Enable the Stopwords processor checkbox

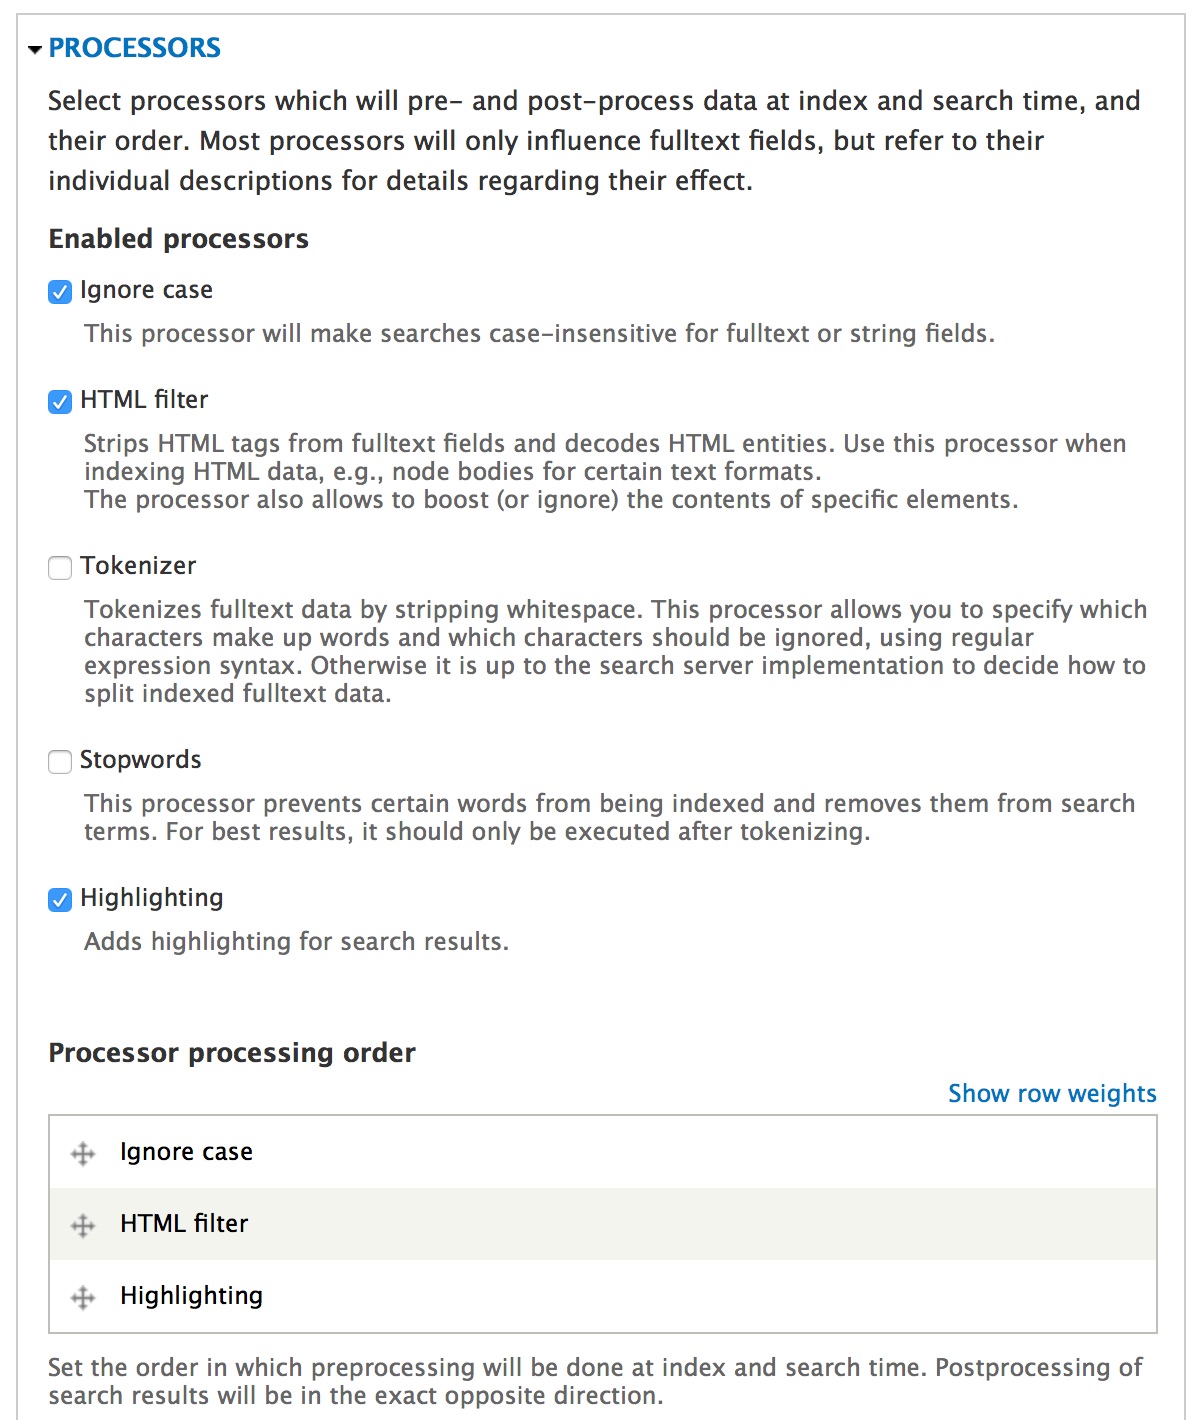[x=60, y=761]
